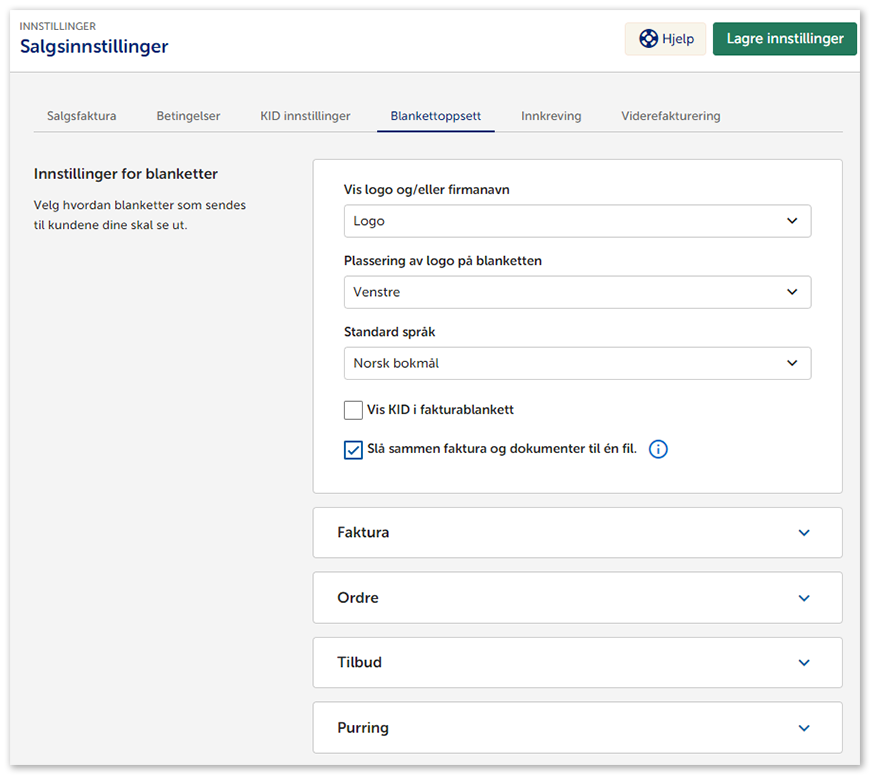
Task: Click the chevron icon in Faktura row
Action: (x=804, y=533)
